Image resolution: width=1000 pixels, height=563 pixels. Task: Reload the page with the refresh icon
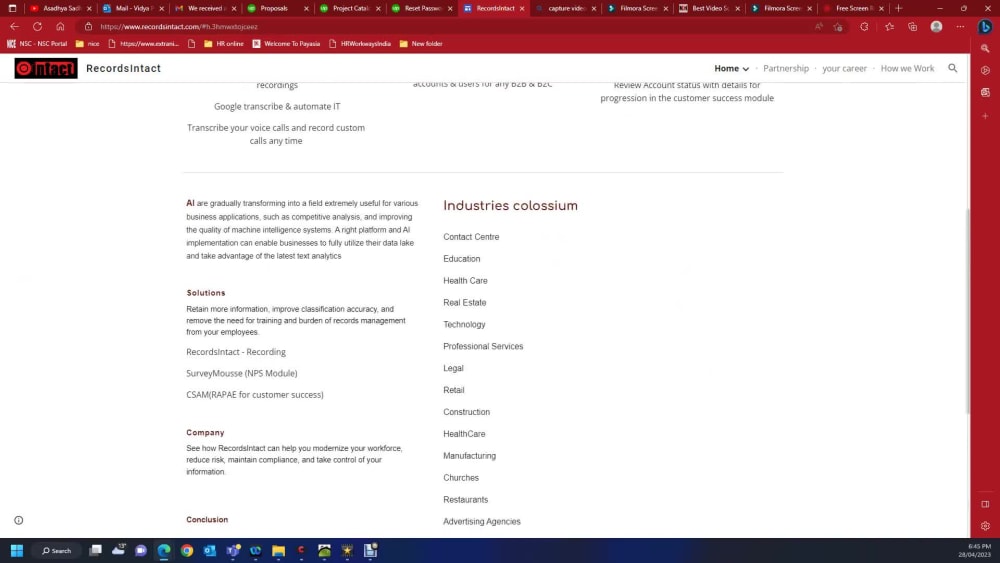(x=38, y=27)
